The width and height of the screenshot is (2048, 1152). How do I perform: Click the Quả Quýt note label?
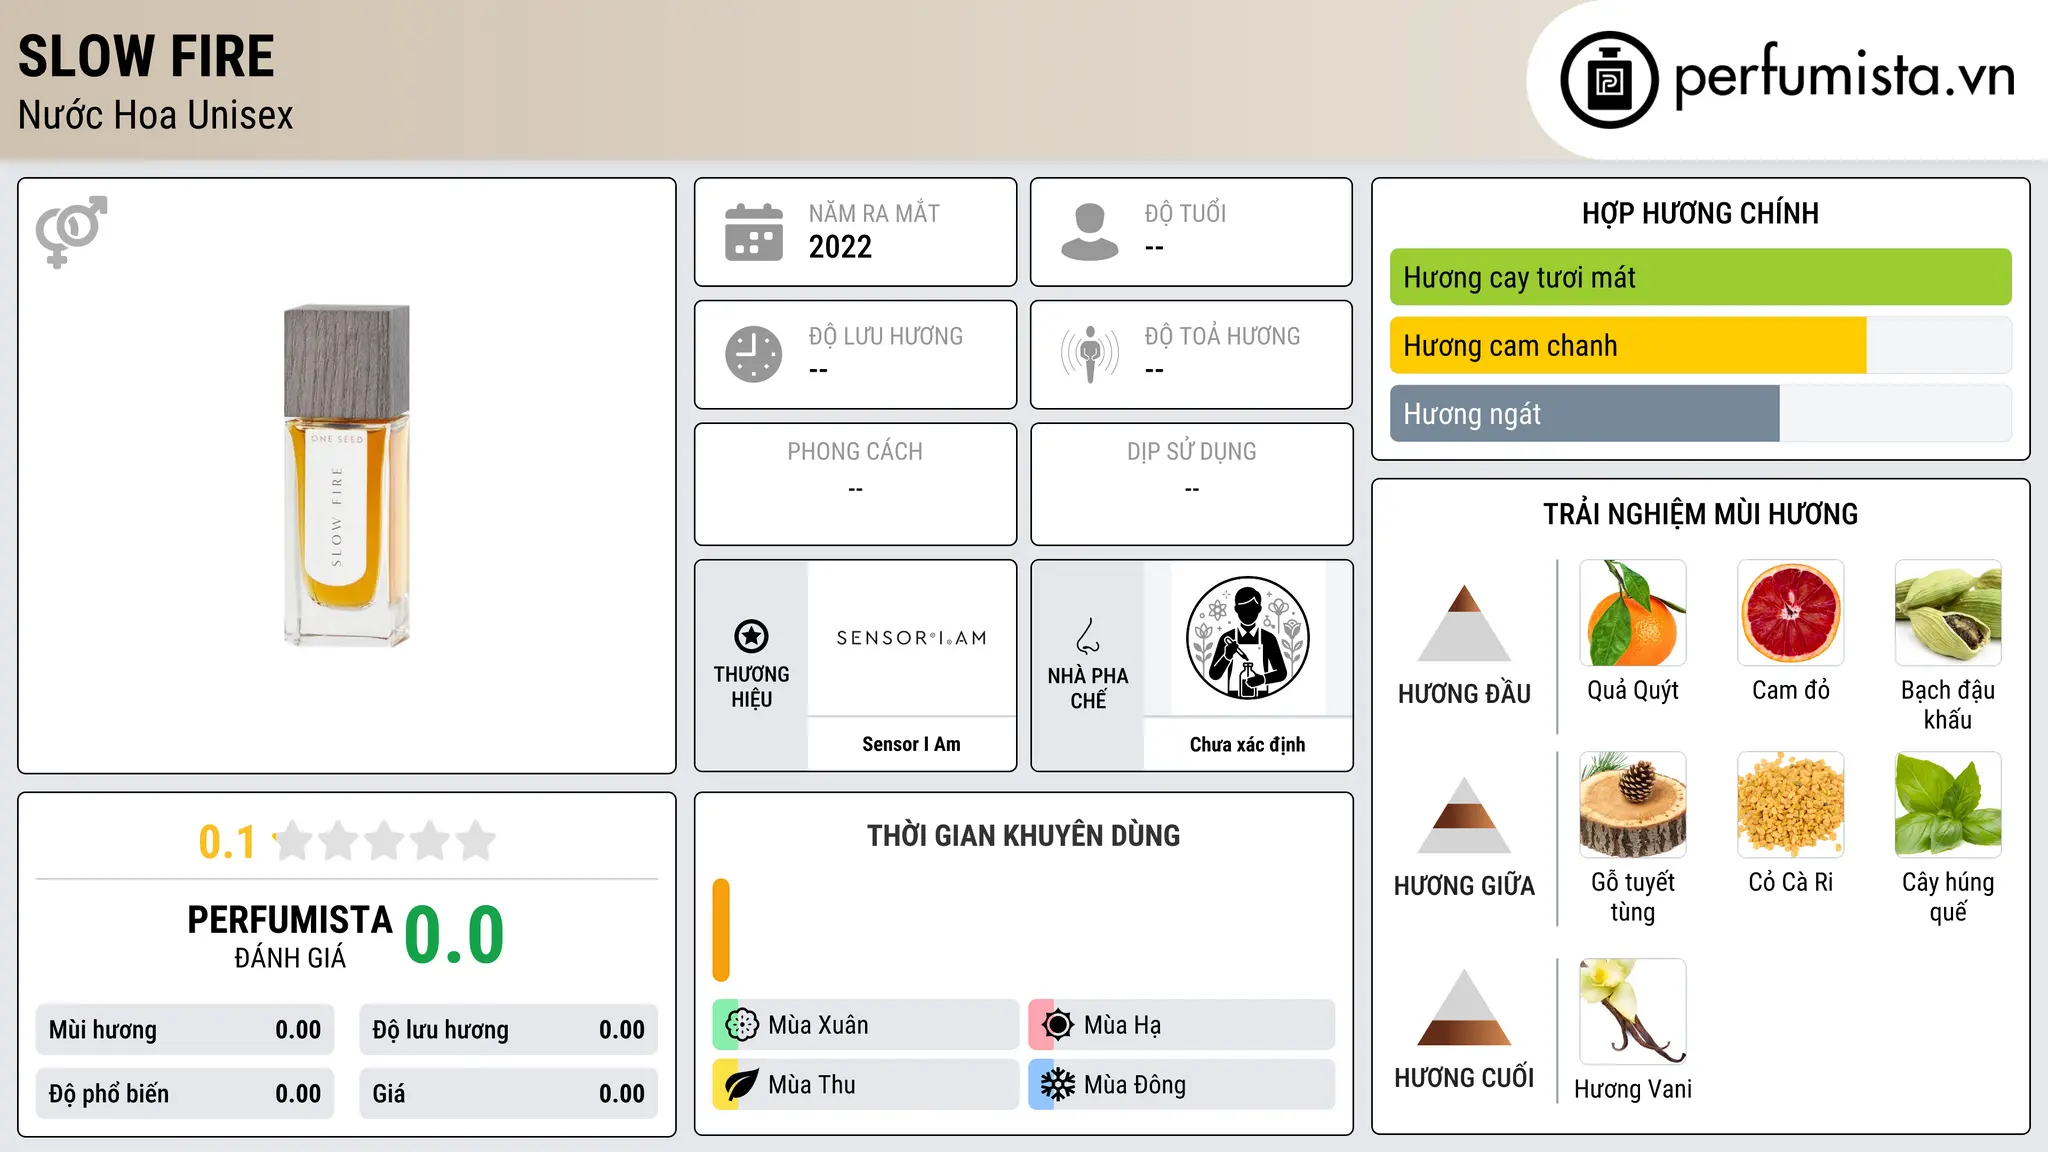pyautogui.click(x=1633, y=690)
